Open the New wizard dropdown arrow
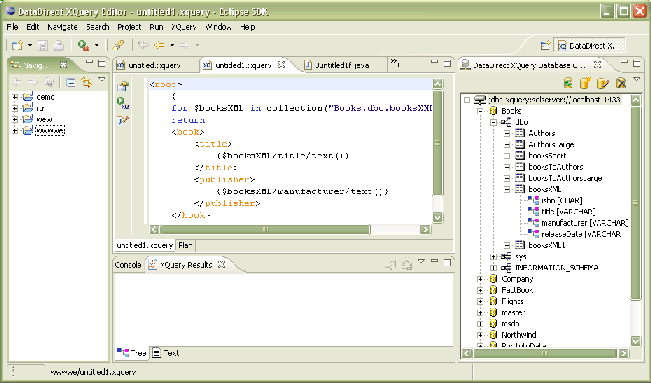The height and width of the screenshot is (383, 651). pyautogui.click(x=30, y=45)
